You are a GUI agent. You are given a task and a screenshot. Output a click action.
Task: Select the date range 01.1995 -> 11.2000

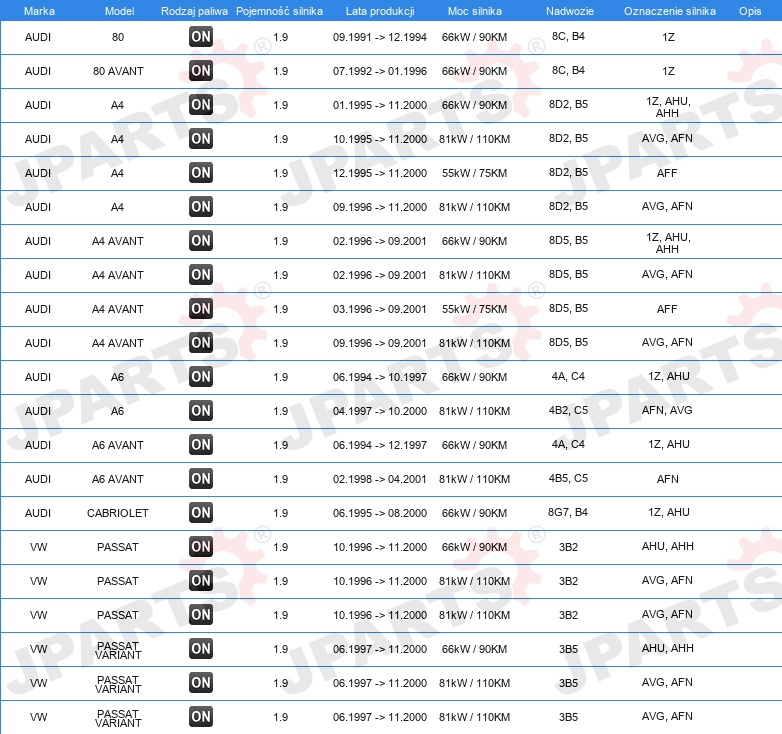click(x=380, y=105)
